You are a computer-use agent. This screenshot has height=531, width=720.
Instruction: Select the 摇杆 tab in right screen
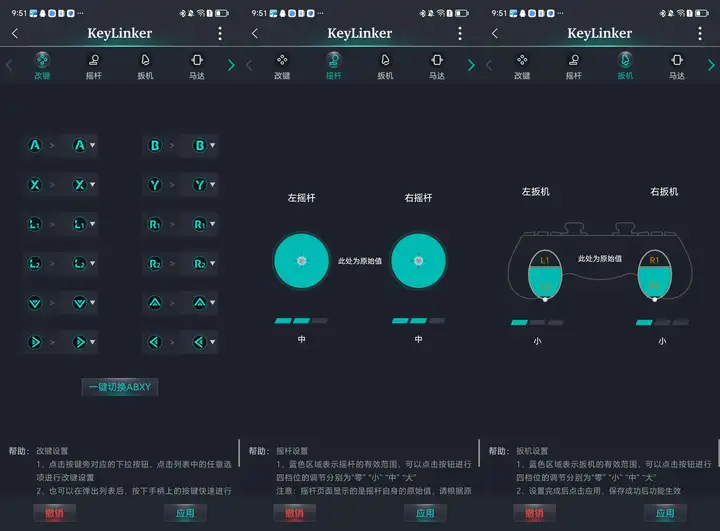click(x=574, y=66)
